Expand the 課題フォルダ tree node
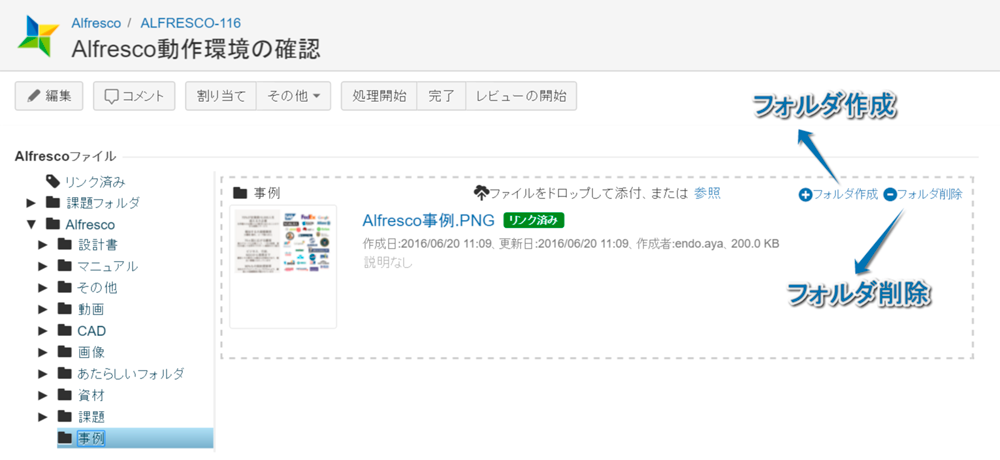The width and height of the screenshot is (1000, 460). 30,203
